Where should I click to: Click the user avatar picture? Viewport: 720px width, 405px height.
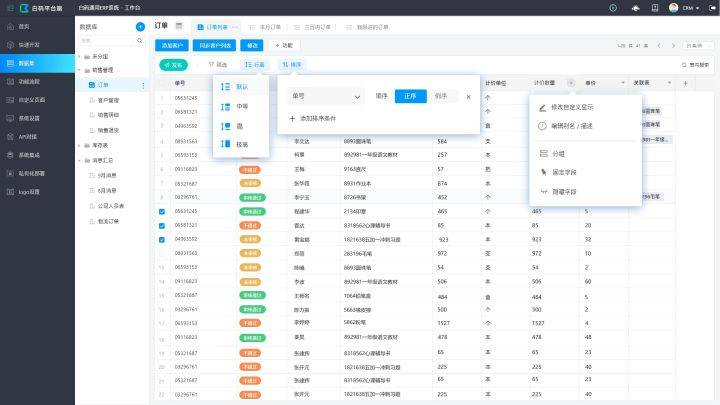[674, 7]
